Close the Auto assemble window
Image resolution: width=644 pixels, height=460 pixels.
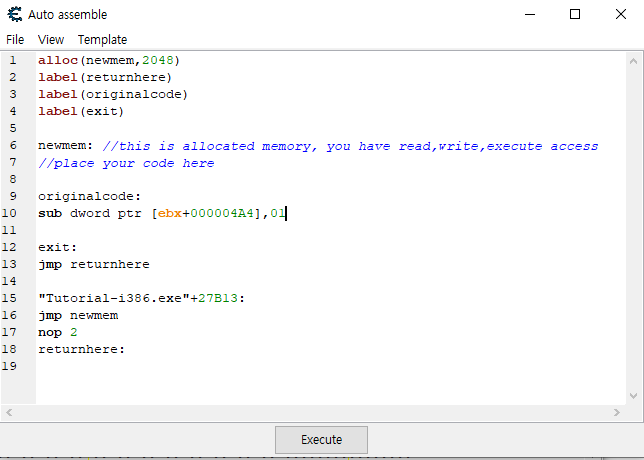click(621, 14)
